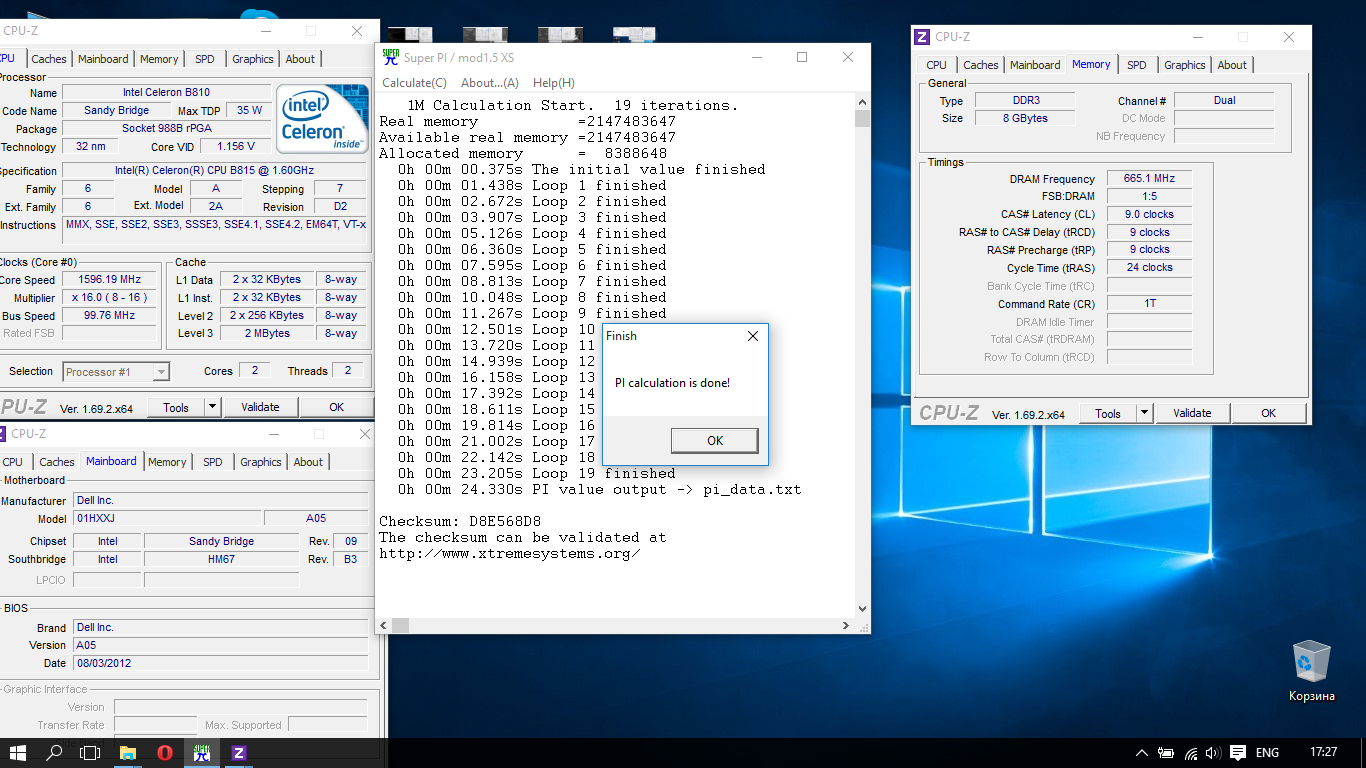Click the network icon in system tray
1366x768 pixels.
coord(1190,752)
